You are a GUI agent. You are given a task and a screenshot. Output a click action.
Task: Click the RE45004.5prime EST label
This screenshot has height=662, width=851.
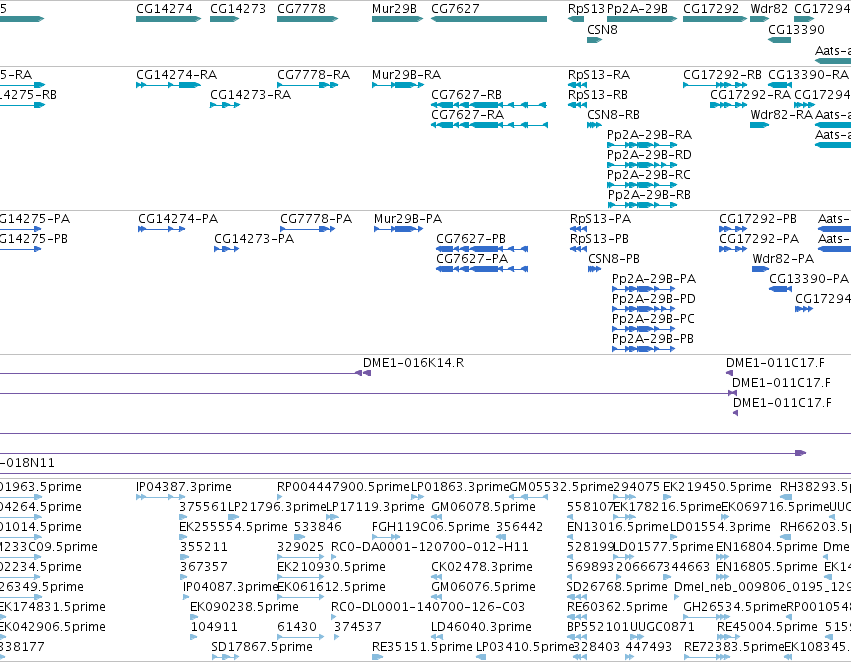coord(767,627)
